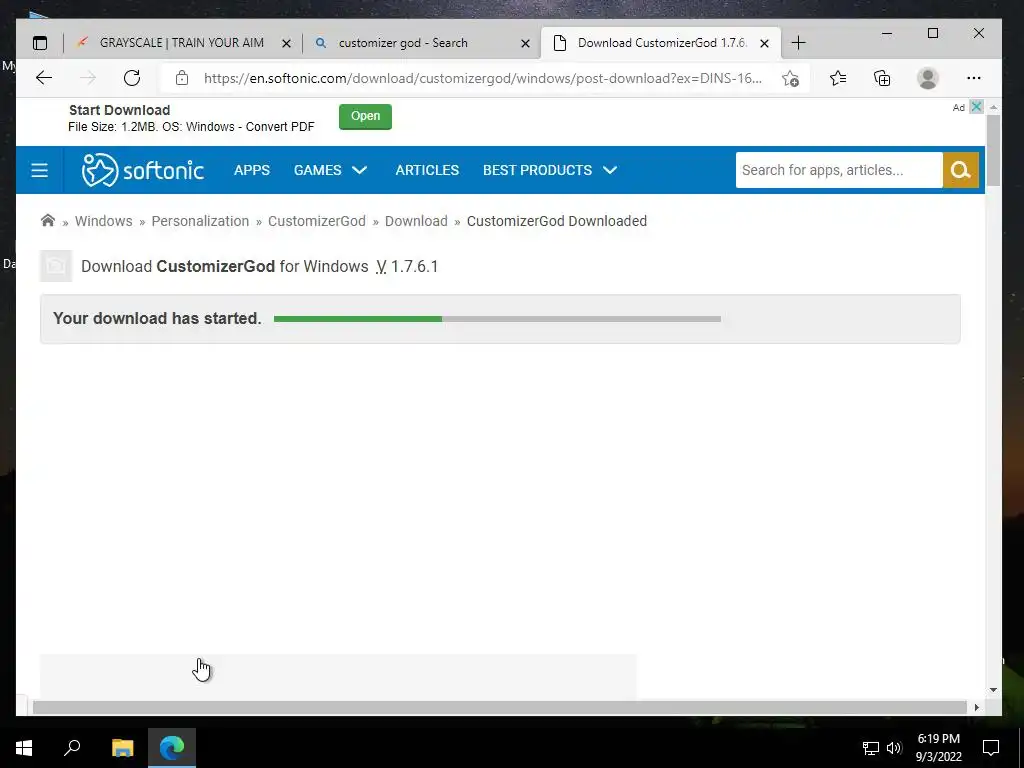Image resolution: width=1024 pixels, height=768 pixels.
Task: Open the Personalization breadcrumb link
Action: (x=200, y=221)
